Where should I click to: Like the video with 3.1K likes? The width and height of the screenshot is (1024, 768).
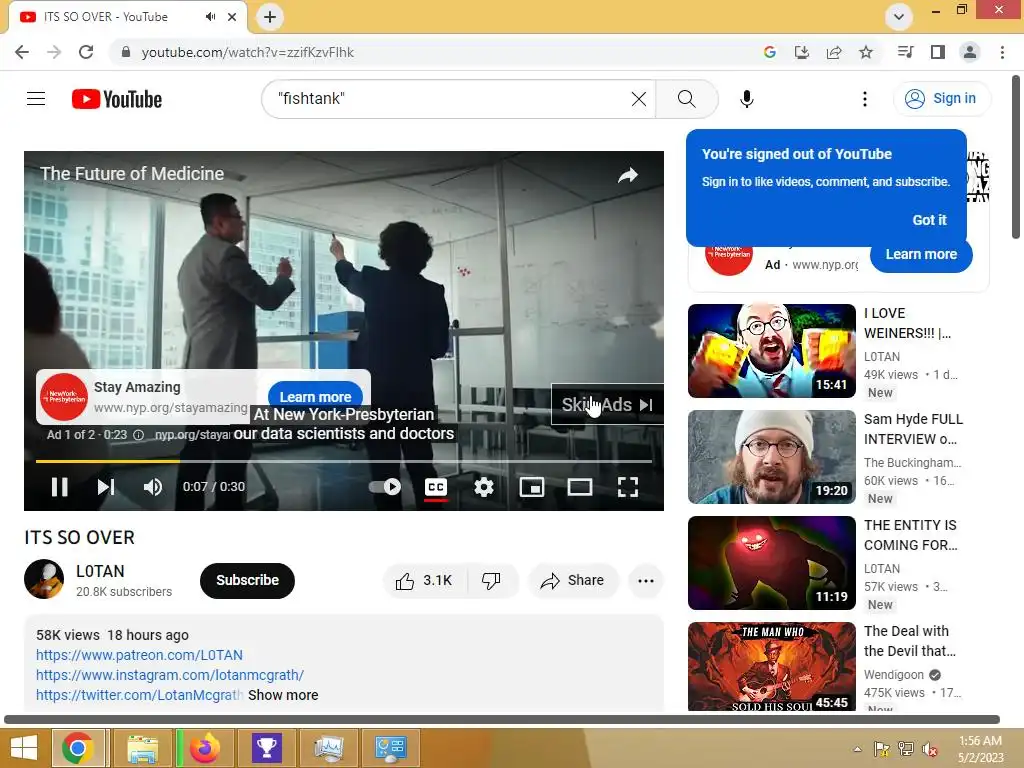tap(424, 581)
